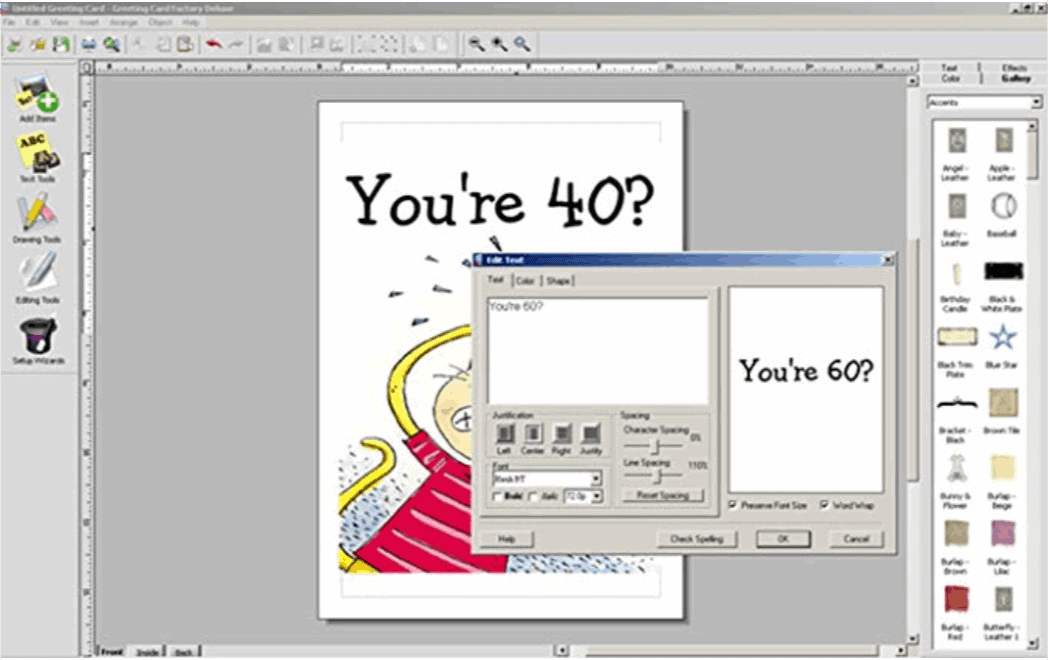1048x660 pixels.
Task: Click the Print Preview magnifier icon
Action: [112, 44]
